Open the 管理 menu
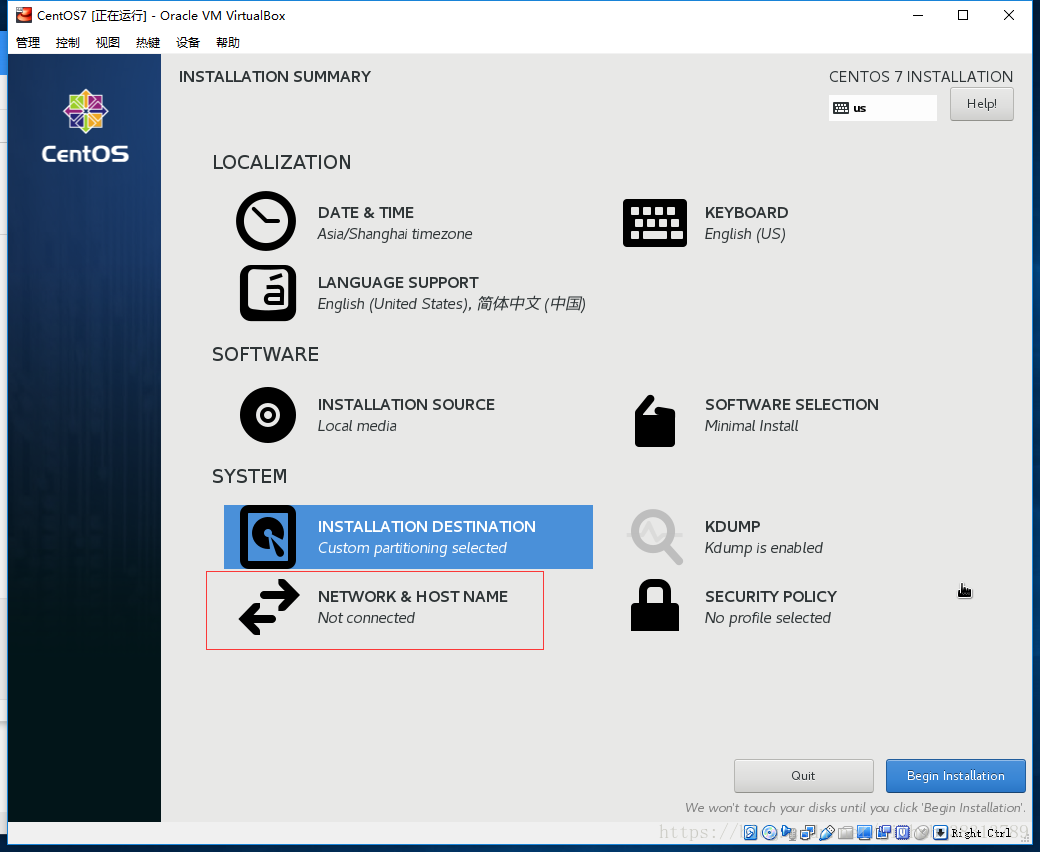The image size is (1040, 852). [x=28, y=42]
